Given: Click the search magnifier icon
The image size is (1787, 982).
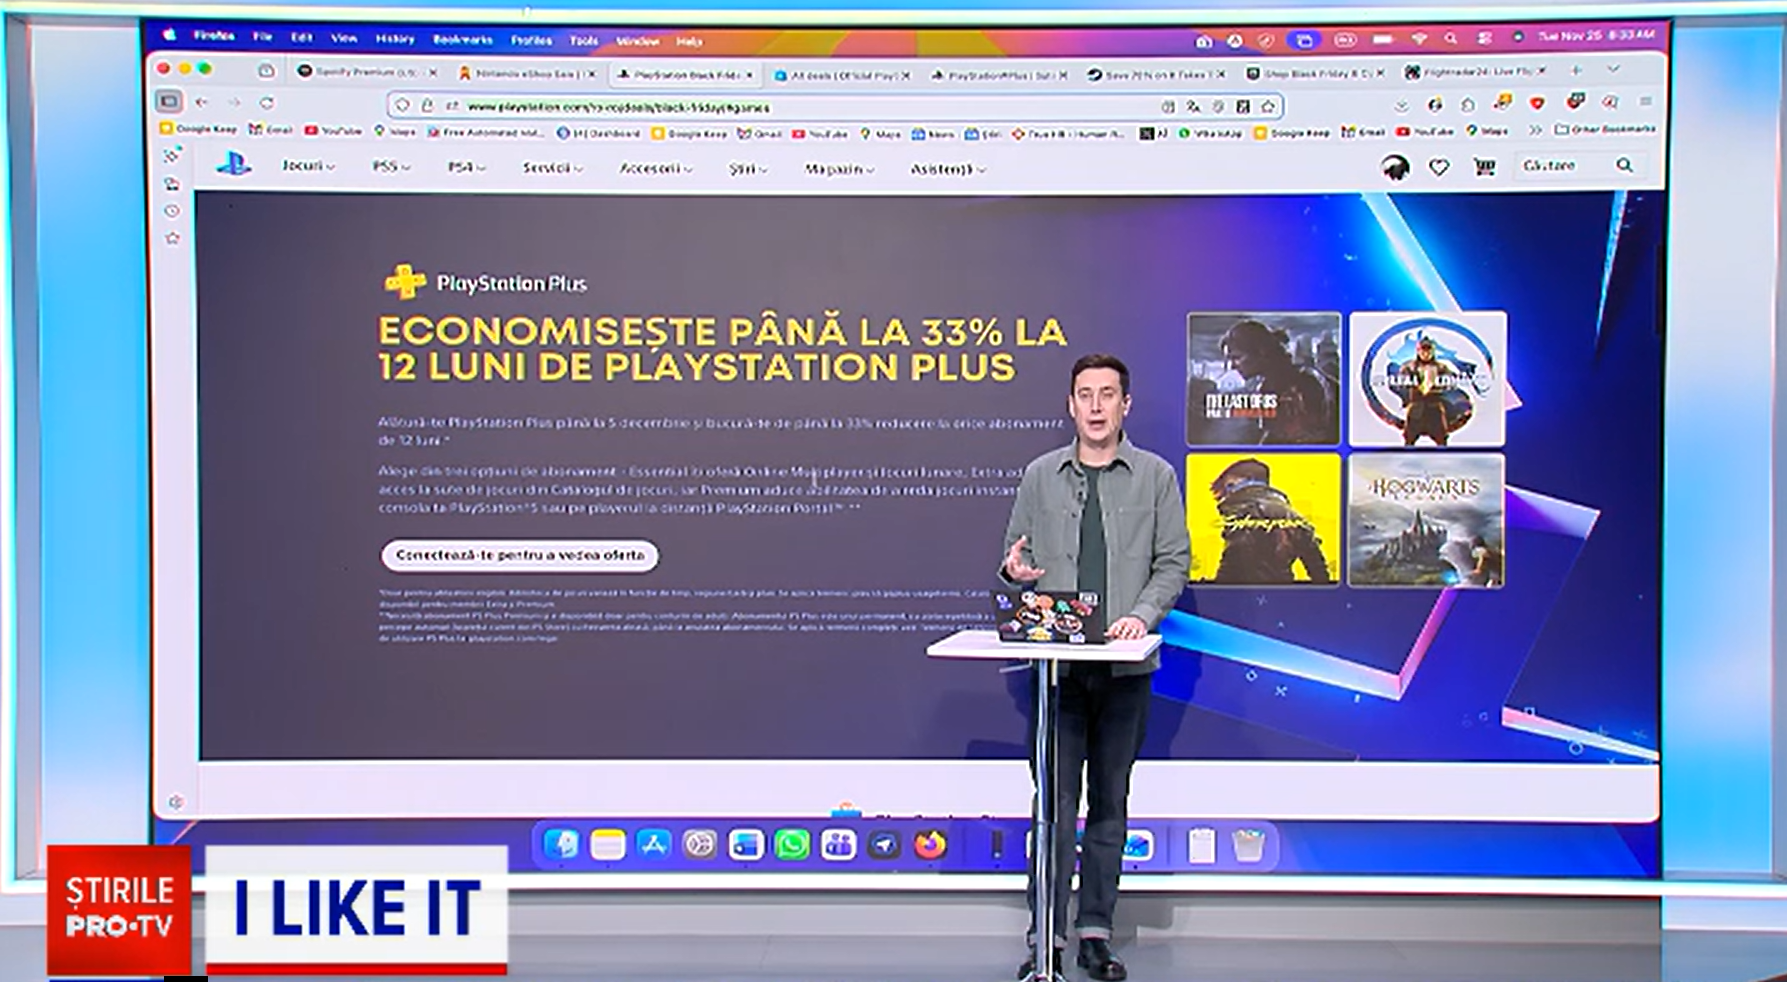Looking at the screenshot, I should tap(1624, 165).
